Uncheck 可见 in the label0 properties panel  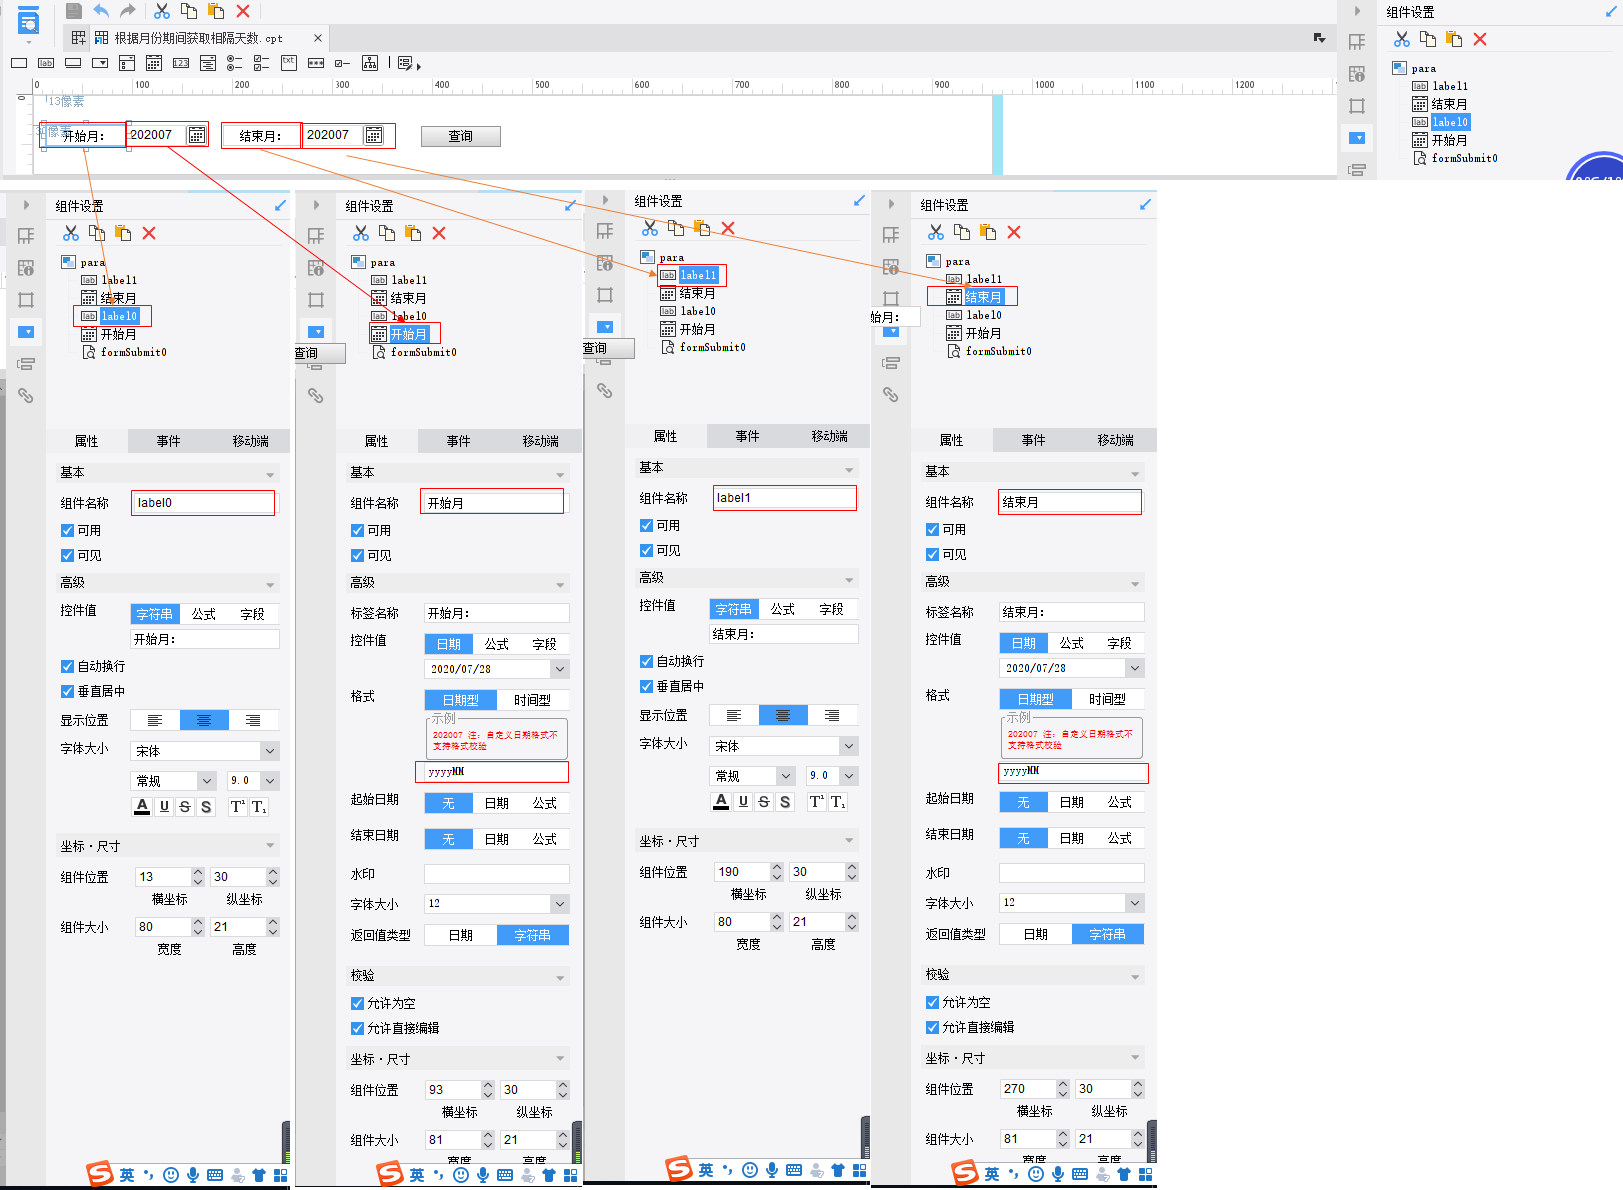click(x=68, y=556)
